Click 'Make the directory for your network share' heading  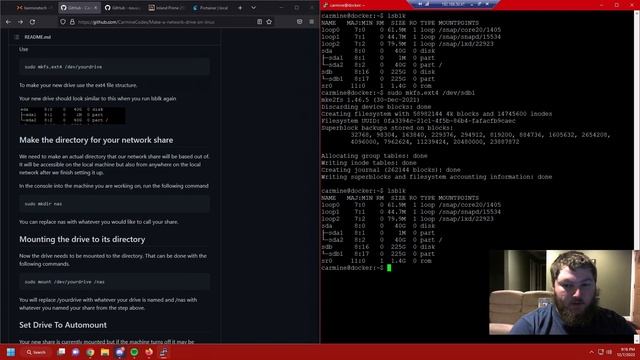(x=96, y=140)
